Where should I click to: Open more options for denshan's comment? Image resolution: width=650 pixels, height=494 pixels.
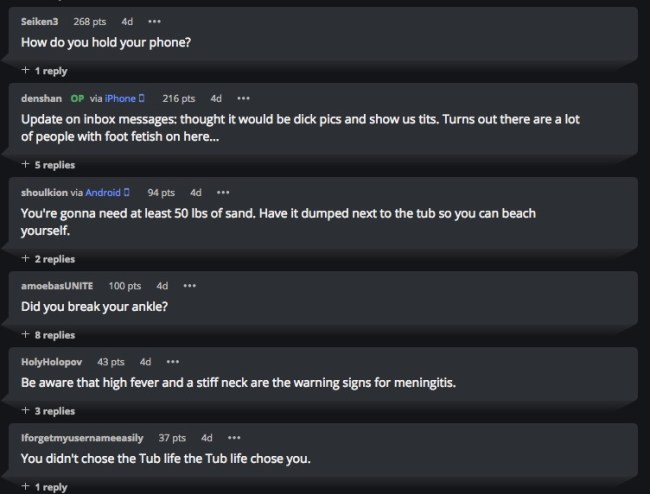pos(243,98)
